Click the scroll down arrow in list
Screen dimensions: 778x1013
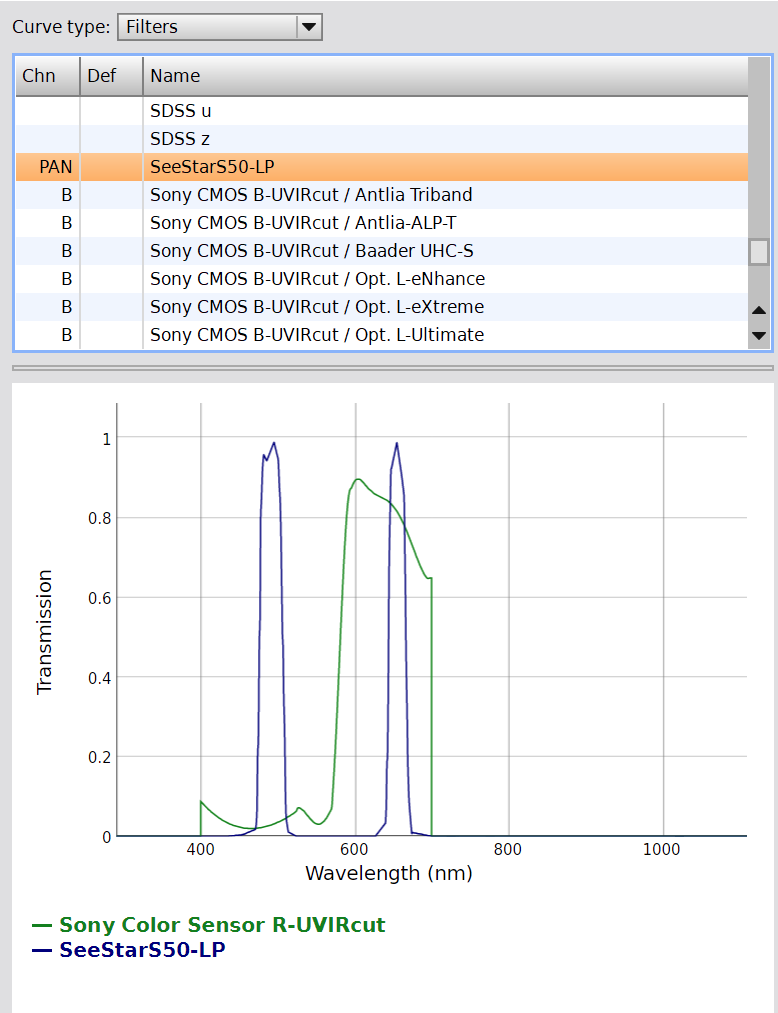tap(759, 335)
